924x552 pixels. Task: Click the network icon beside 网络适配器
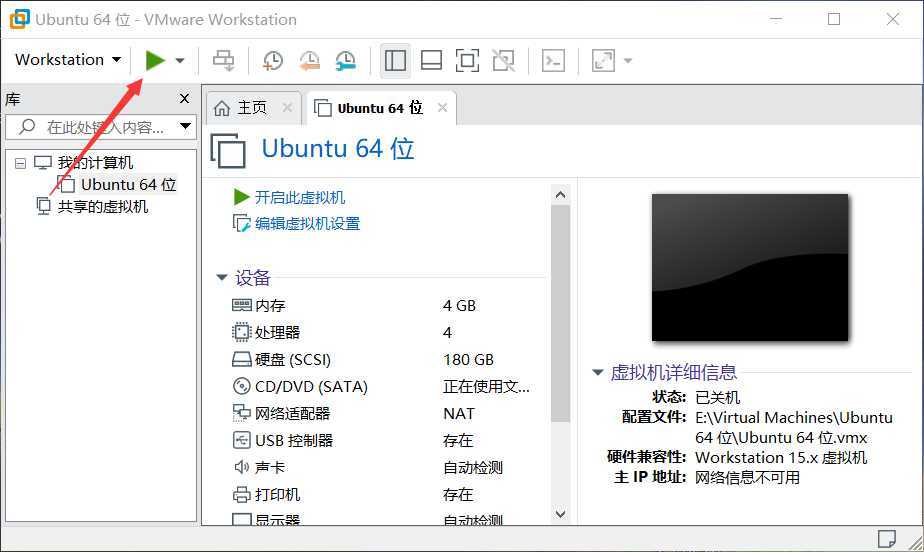(x=242, y=413)
